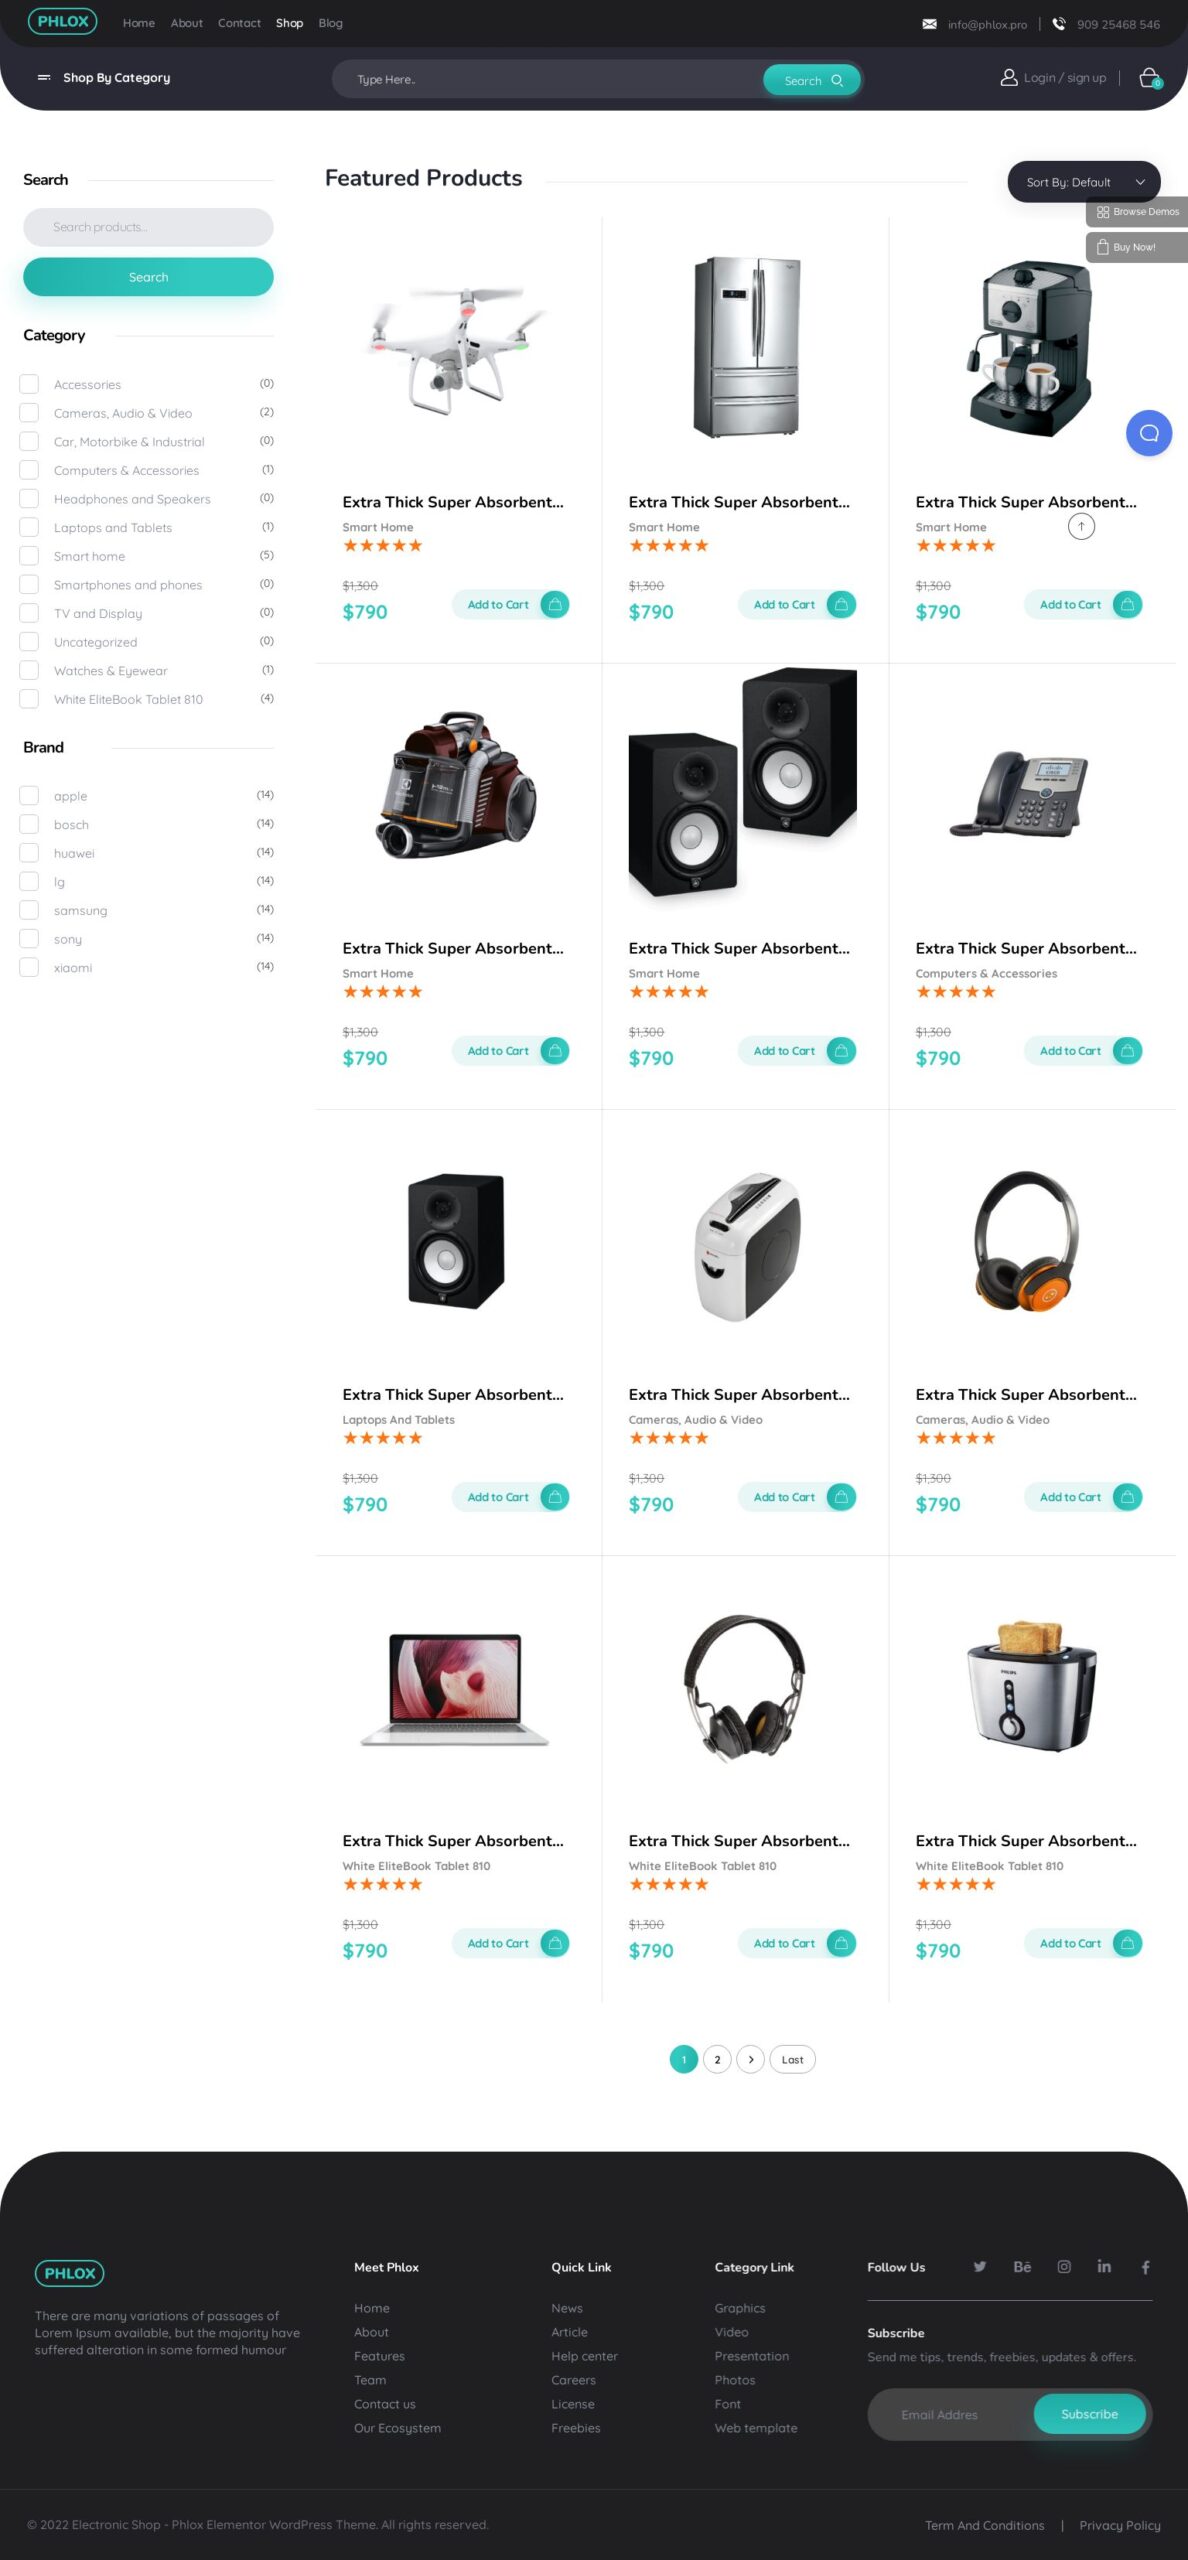Open the Twitter icon in footer
The image size is (1188, 2560).
pyautogui.click(x=980, y=2266)
